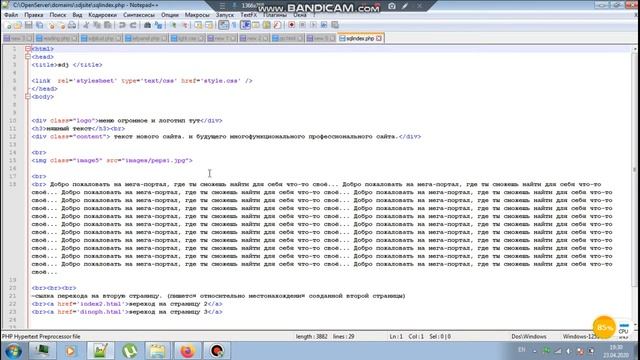Open the Запуск menu
Screen dimensions: 640x360
coord(225,15)
